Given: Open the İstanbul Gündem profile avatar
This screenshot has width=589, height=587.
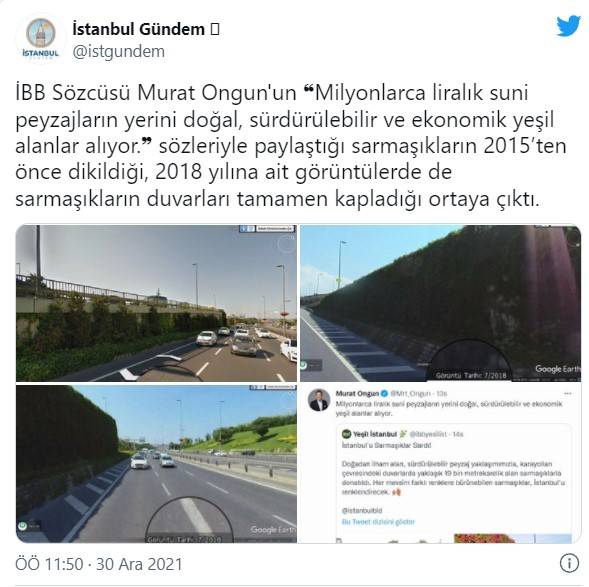Looking at the screenshot, I should click(x=41, y=38).
